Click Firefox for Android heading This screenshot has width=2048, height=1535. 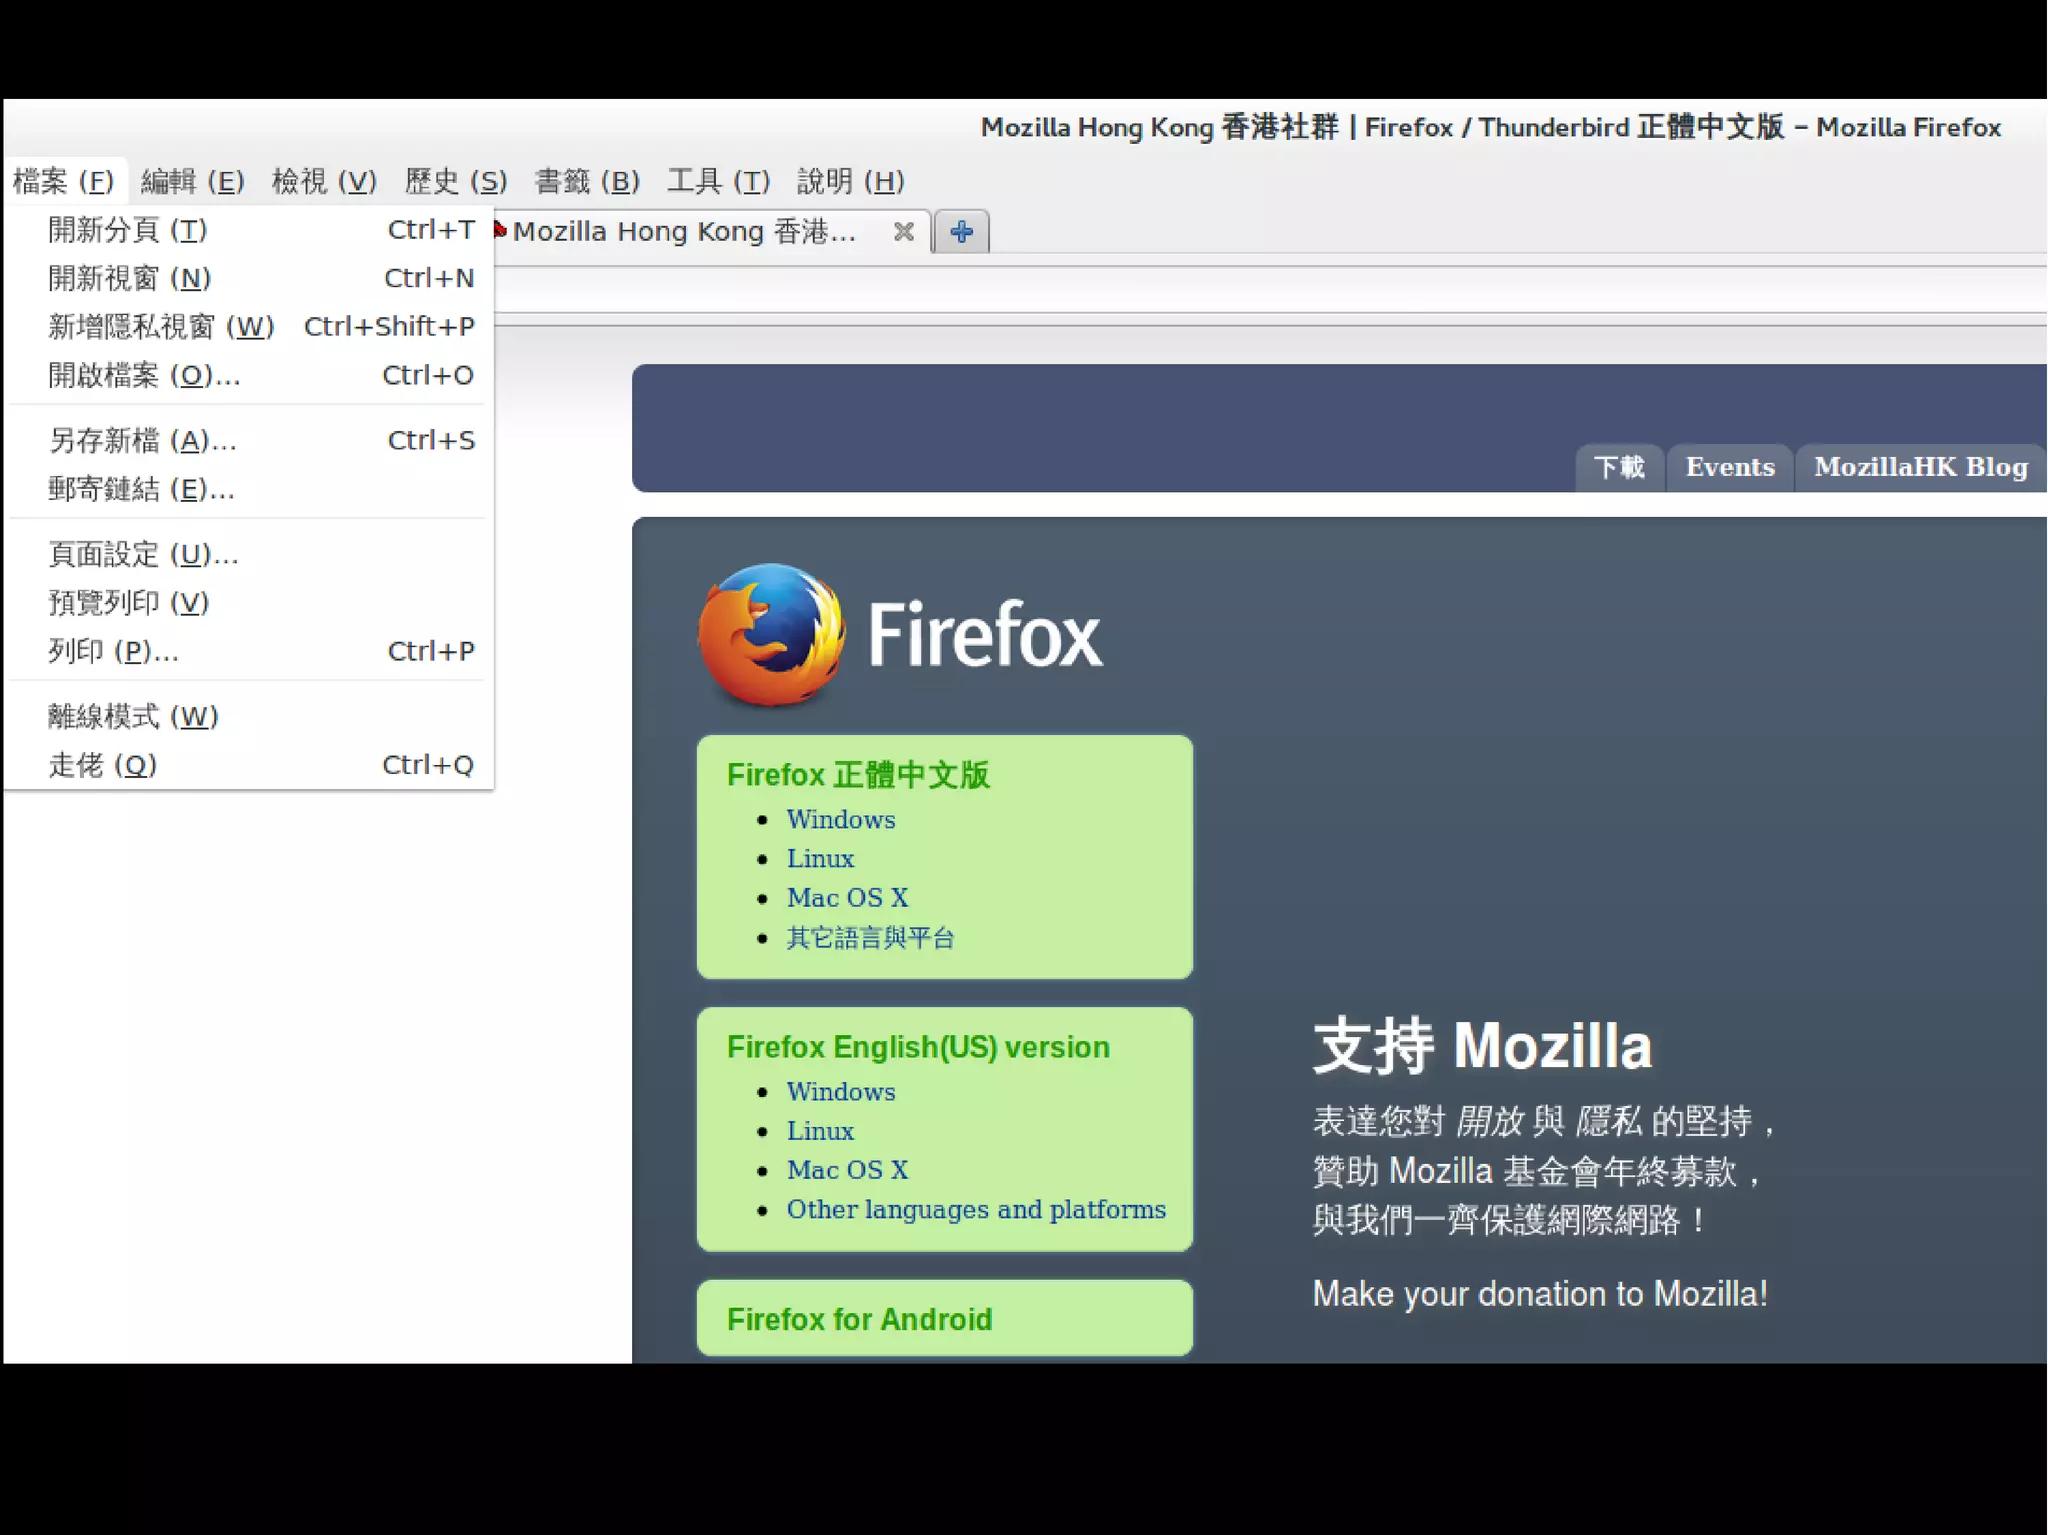coord(859,1319)
